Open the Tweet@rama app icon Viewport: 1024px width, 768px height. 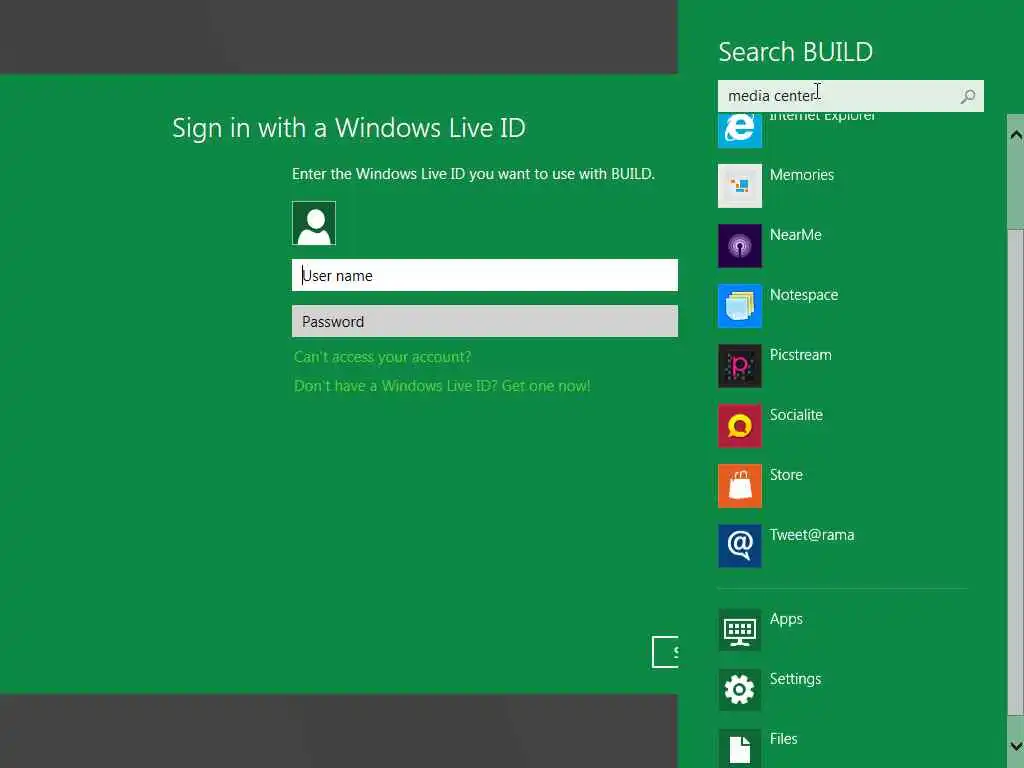[x=739, y=546]
